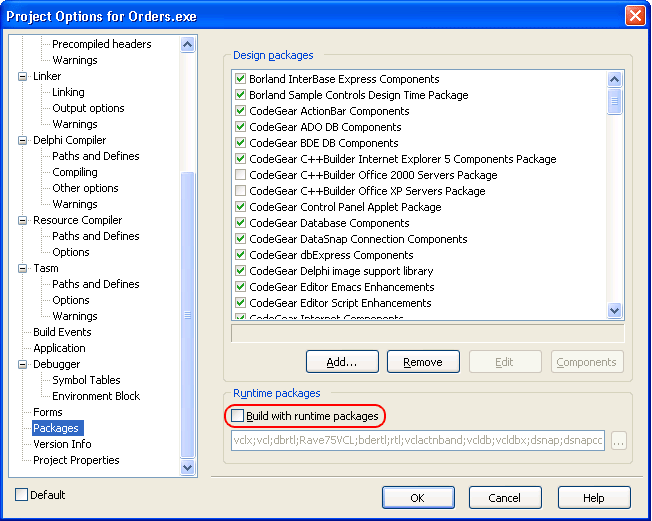Screen dimensions: 652x521
Task: Collapse the Debugger tree node
Action: pyautogui.click(x=23, y=364)
